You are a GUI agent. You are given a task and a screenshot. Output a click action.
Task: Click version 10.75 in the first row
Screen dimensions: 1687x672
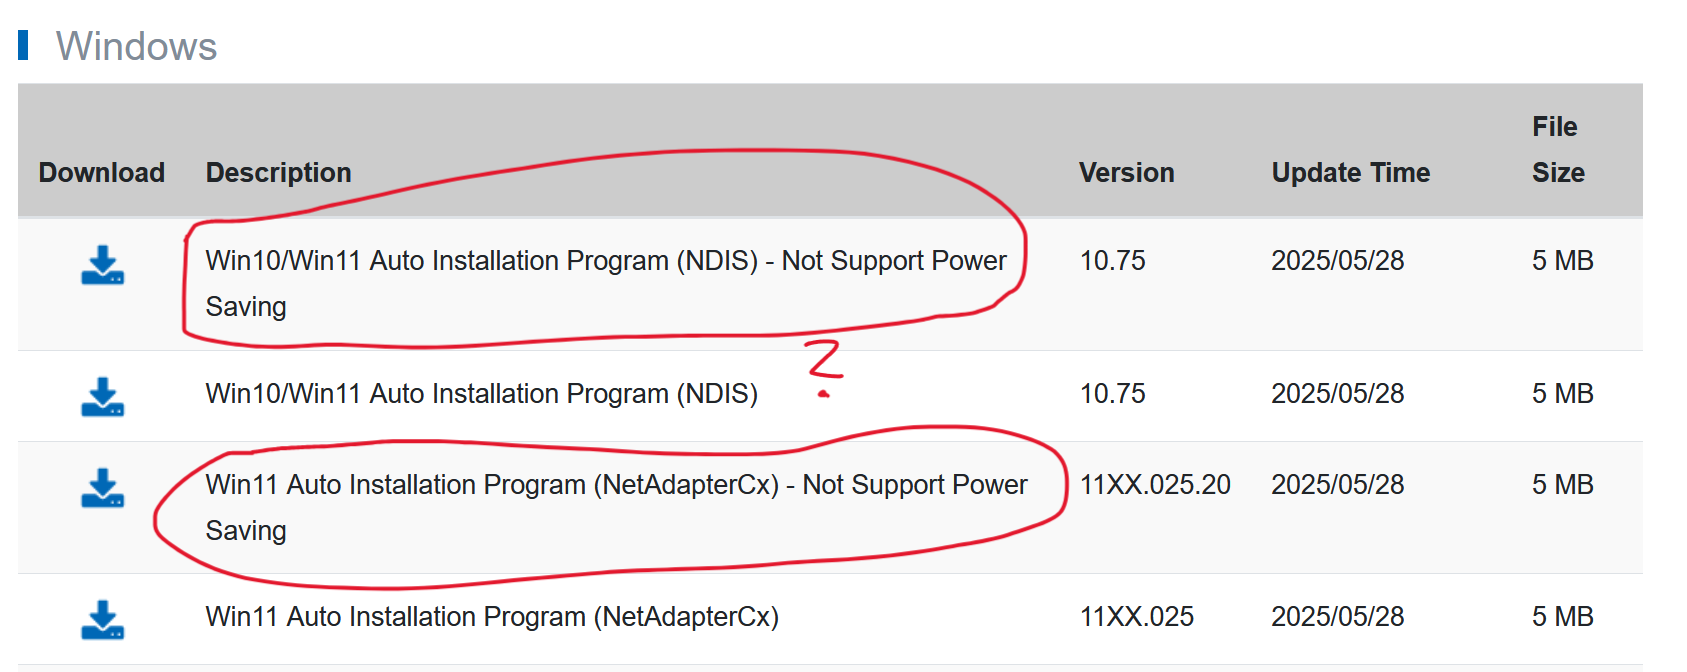1112,261
